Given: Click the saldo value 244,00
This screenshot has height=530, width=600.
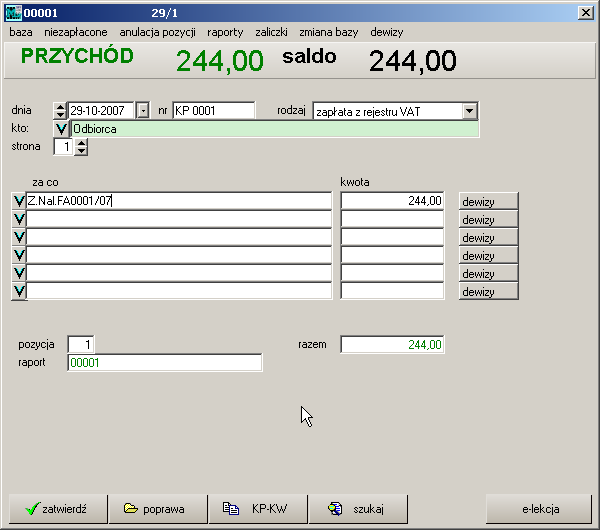Looking at the screenshot, I should [412, 61].
